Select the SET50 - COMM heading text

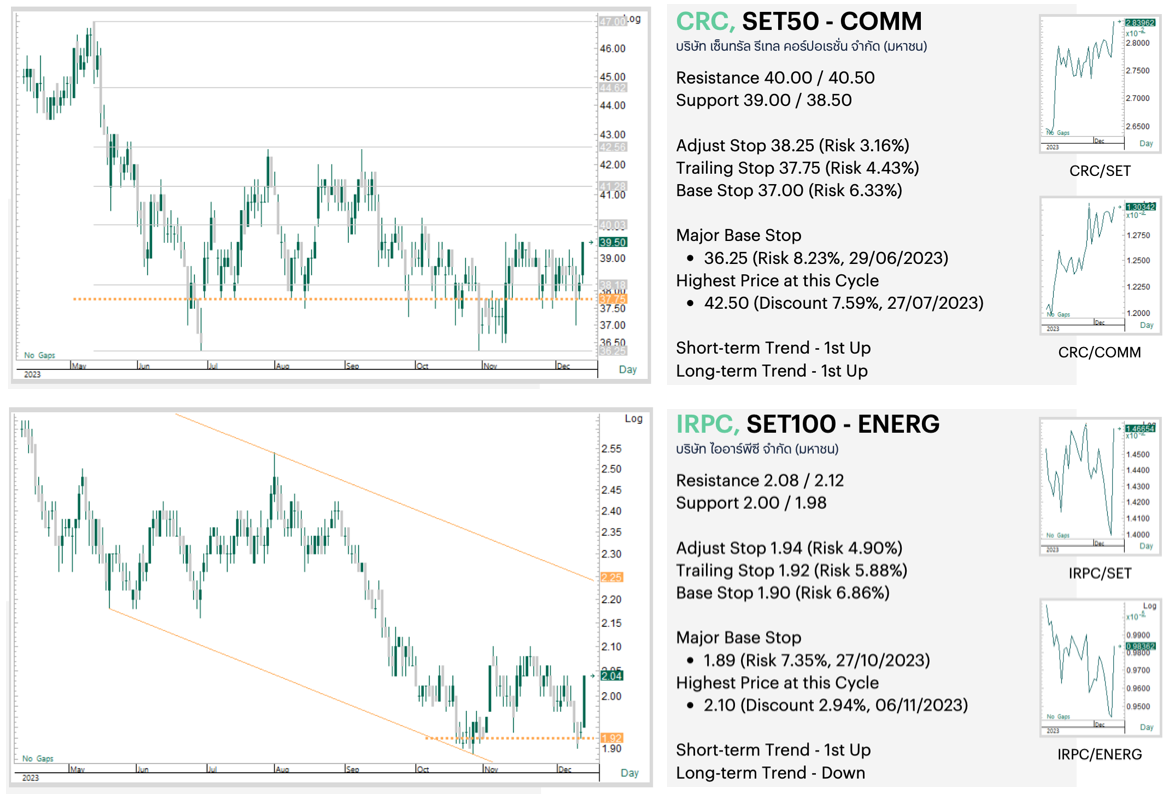click(832, 22)
